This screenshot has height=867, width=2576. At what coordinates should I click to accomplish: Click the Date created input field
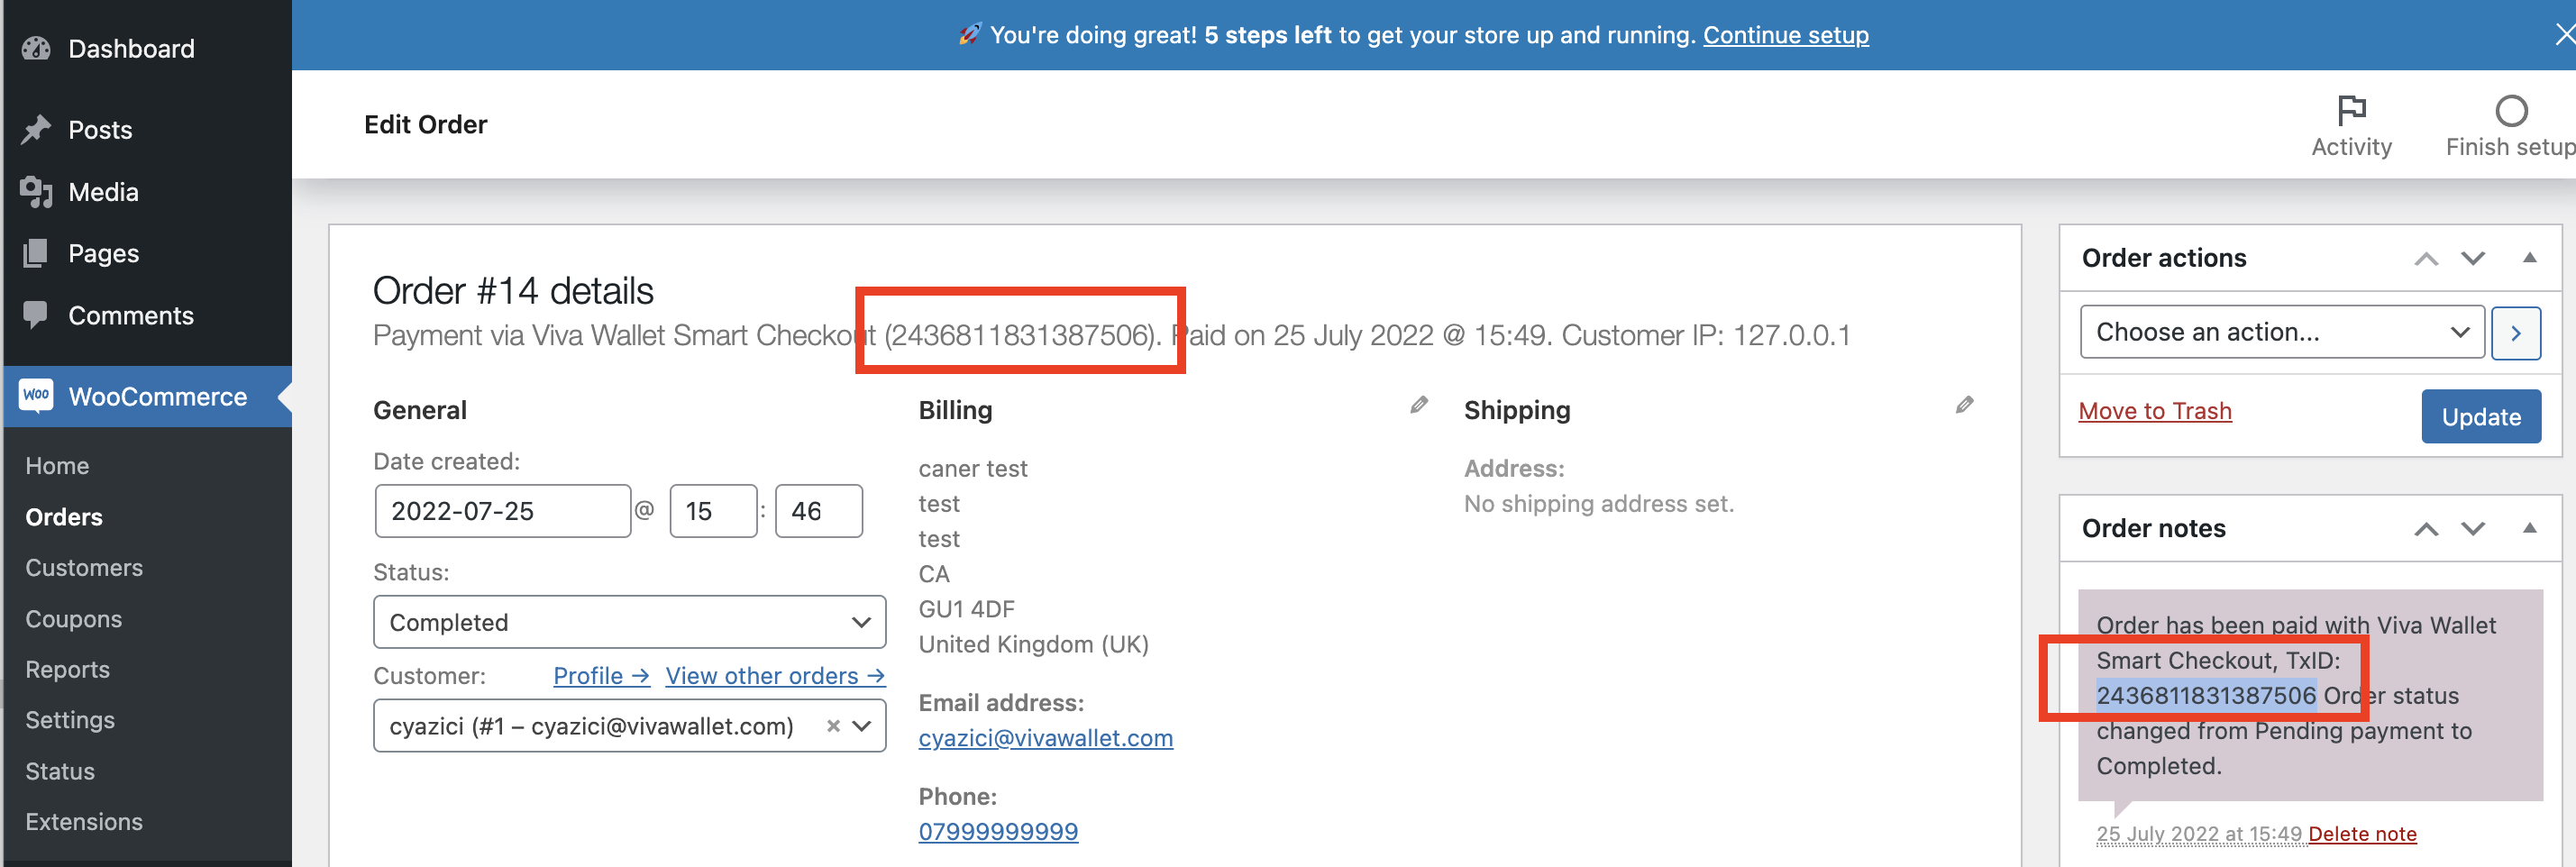pyautogui.click(x=502, y=510)
